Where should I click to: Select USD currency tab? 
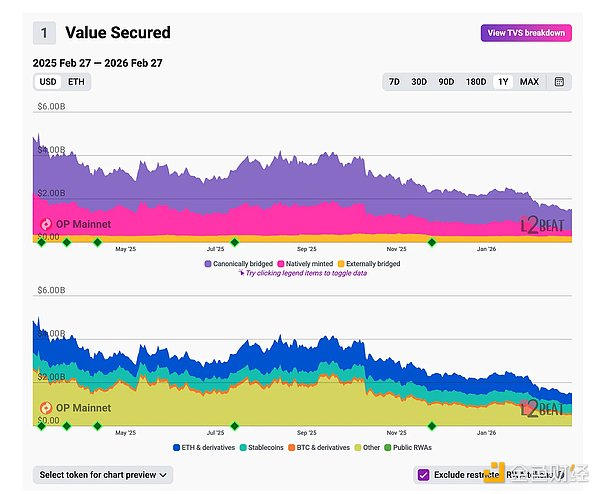click(47, 81)
